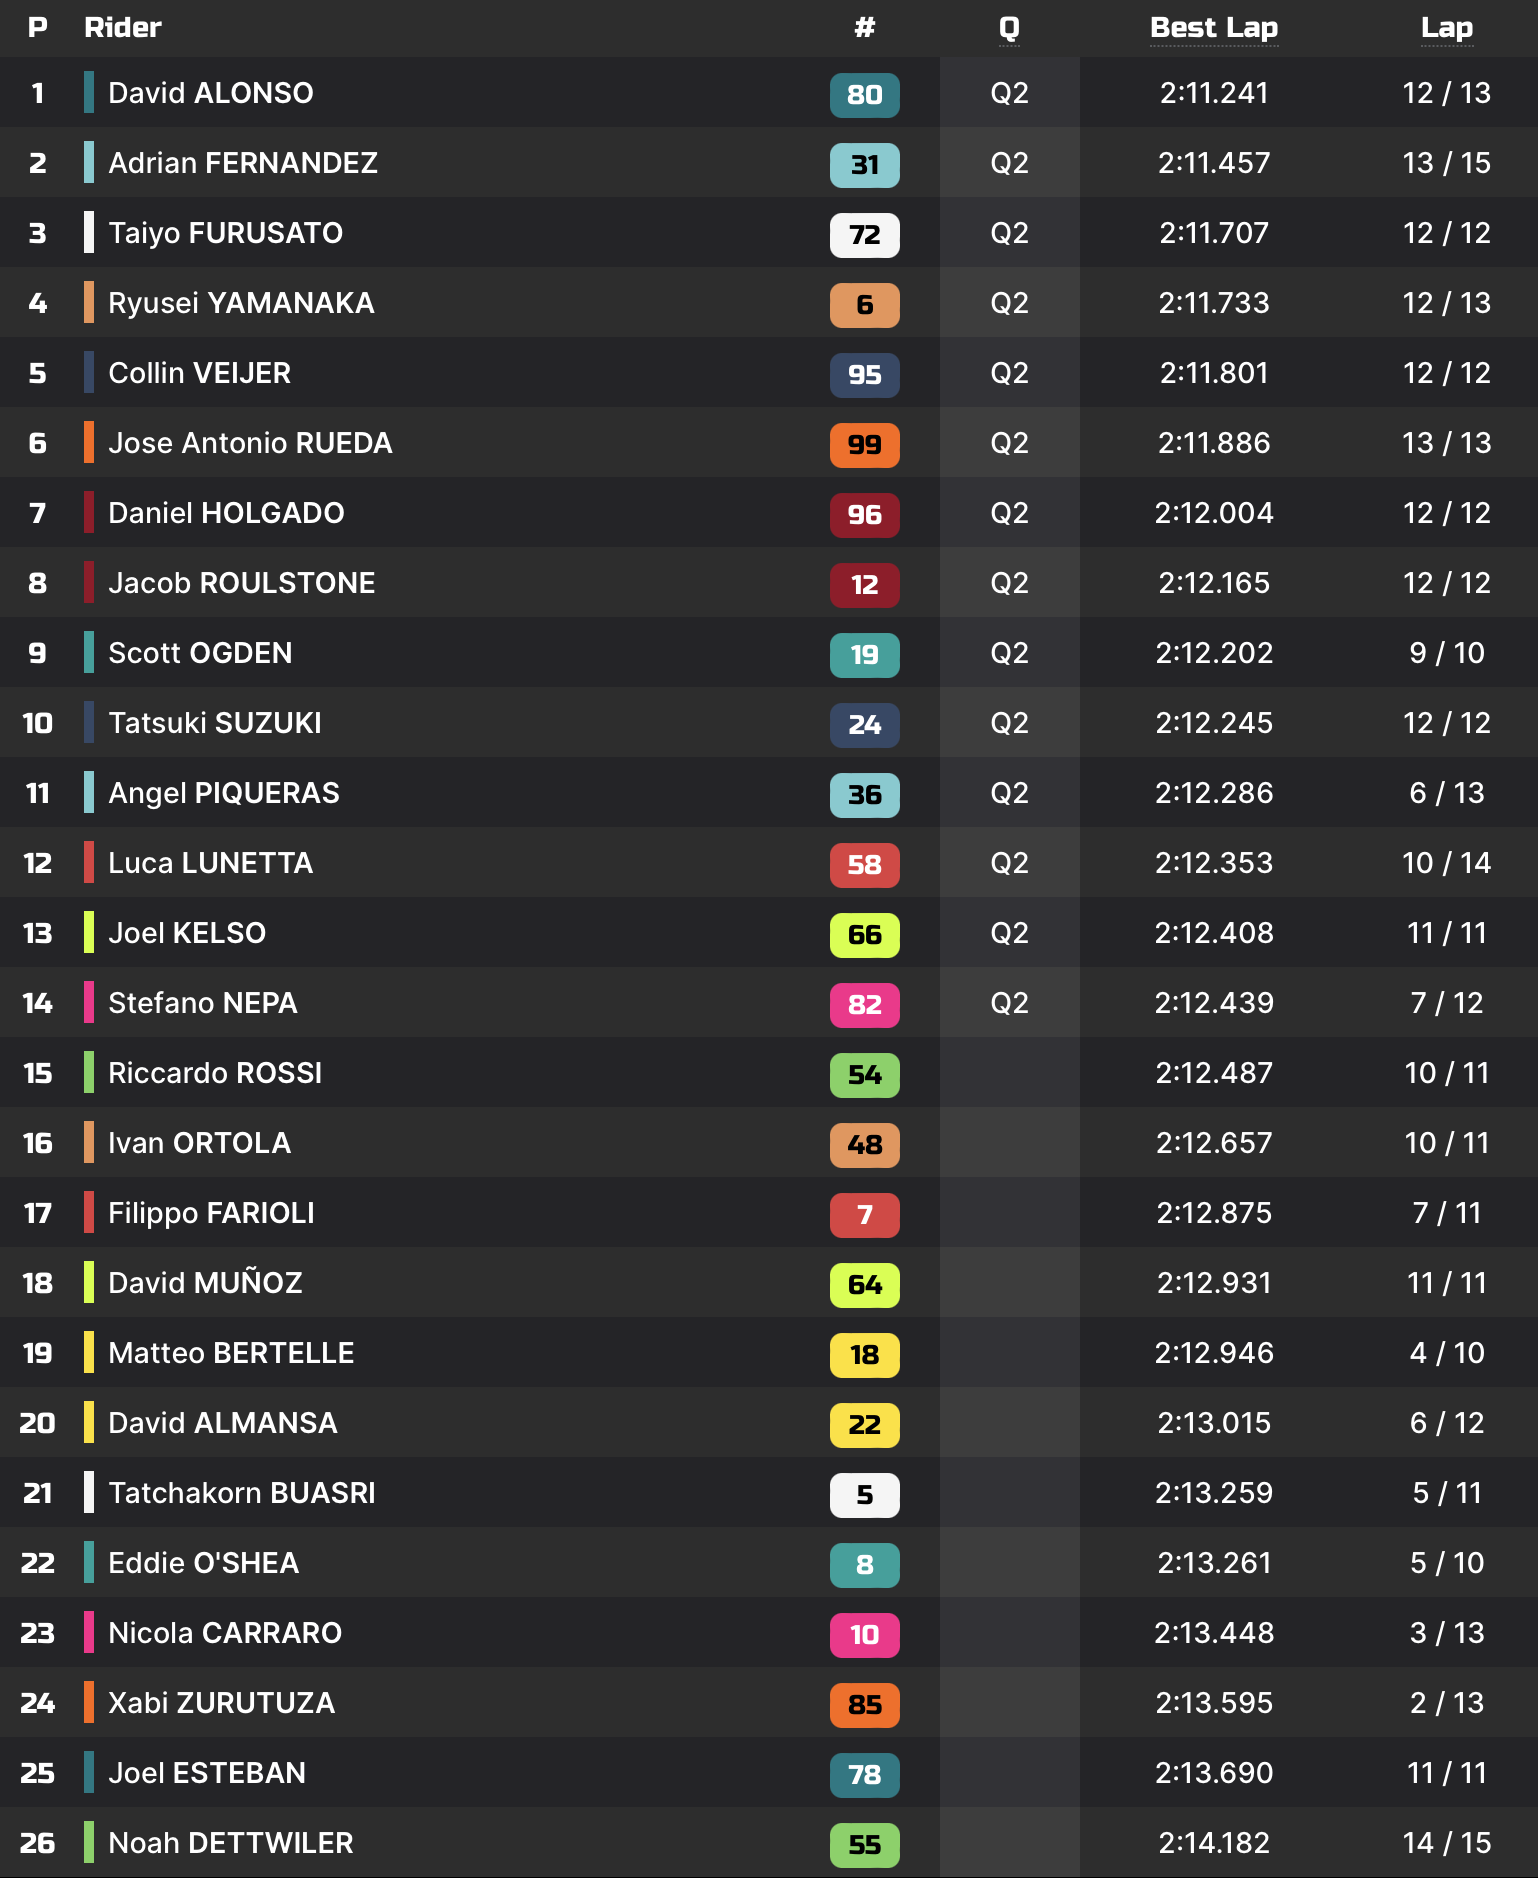Click David ALONSO's number 80 badge
This screenshot has height=1878, width=1538.
pyautogui.click(x=864, y=95)
